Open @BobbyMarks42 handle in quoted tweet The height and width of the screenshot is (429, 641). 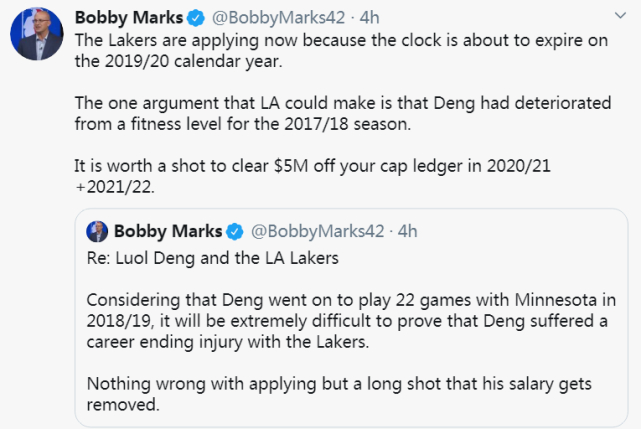tap(318, 231)
